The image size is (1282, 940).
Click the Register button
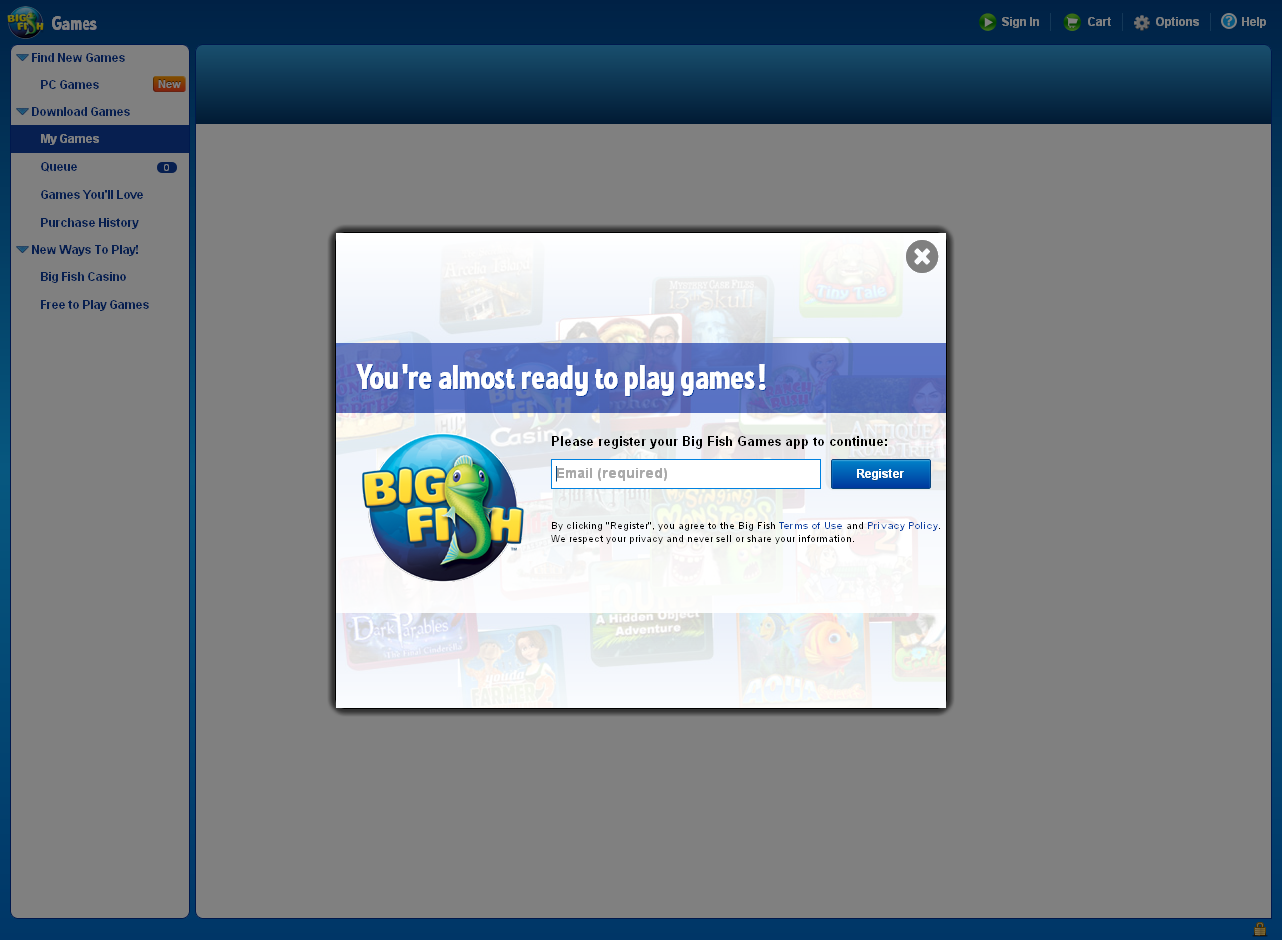[x=881, y=474]
